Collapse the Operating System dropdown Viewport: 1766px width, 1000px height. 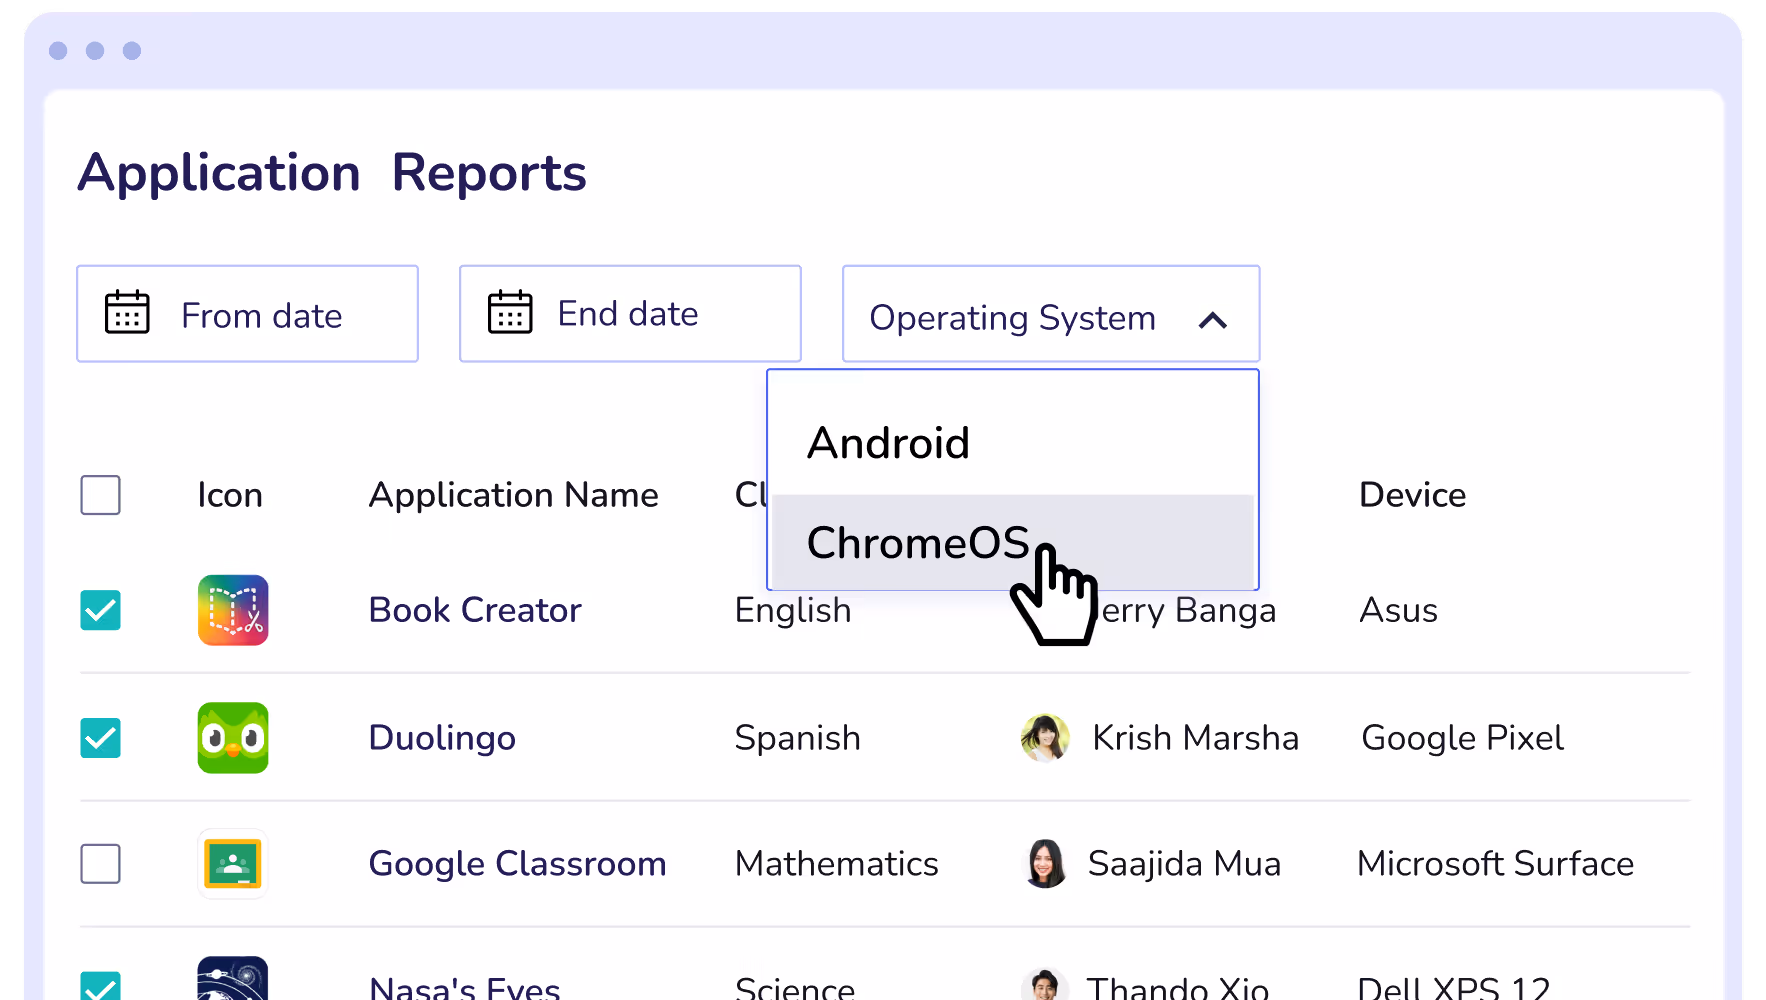tap(1051, 314)
